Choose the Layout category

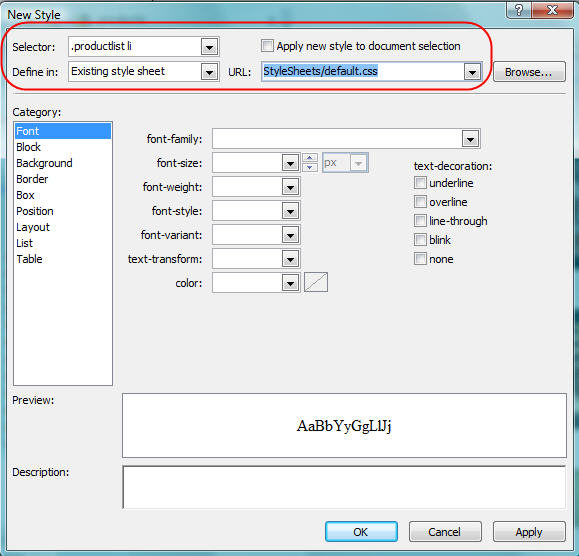tap(33, 227)
